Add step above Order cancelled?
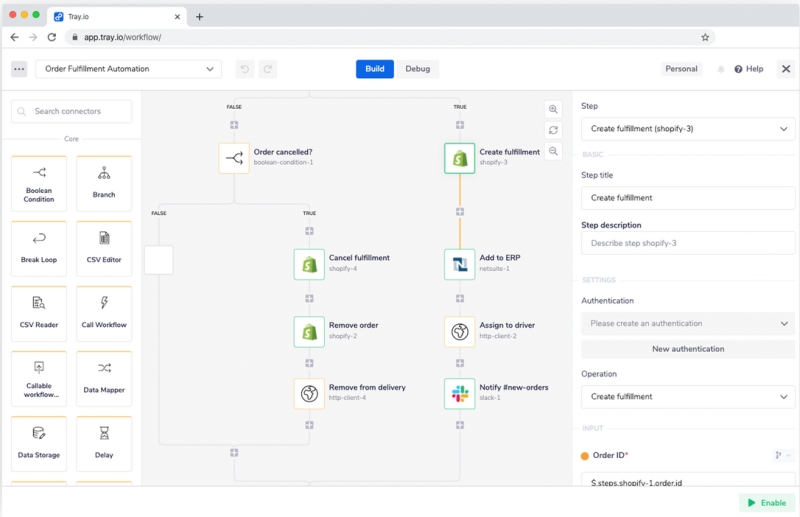 point(234,125)
